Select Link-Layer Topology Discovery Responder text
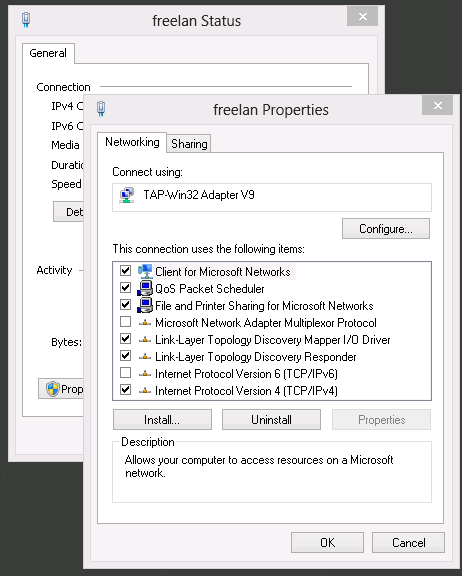This screenshot has height=576, width=462. 256,357
